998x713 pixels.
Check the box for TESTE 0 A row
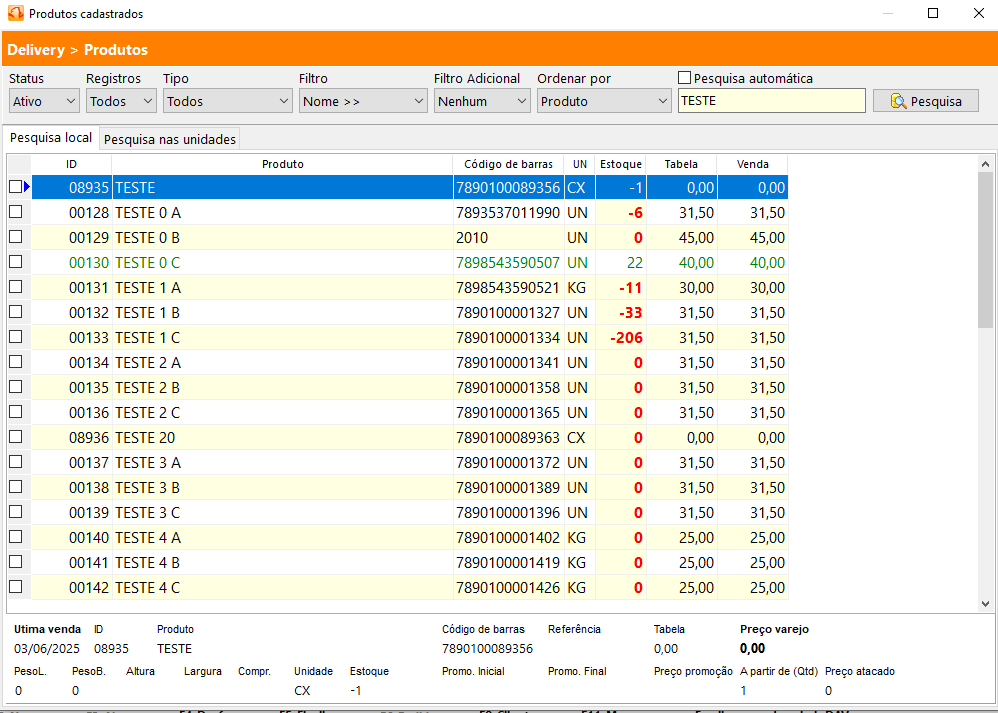[15, 212]
